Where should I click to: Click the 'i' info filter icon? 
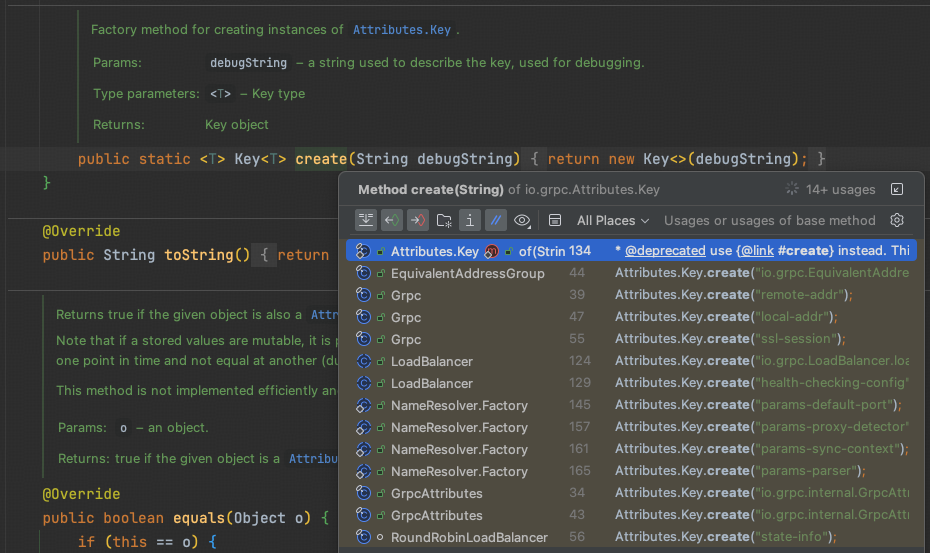click(x=470, y=220)
